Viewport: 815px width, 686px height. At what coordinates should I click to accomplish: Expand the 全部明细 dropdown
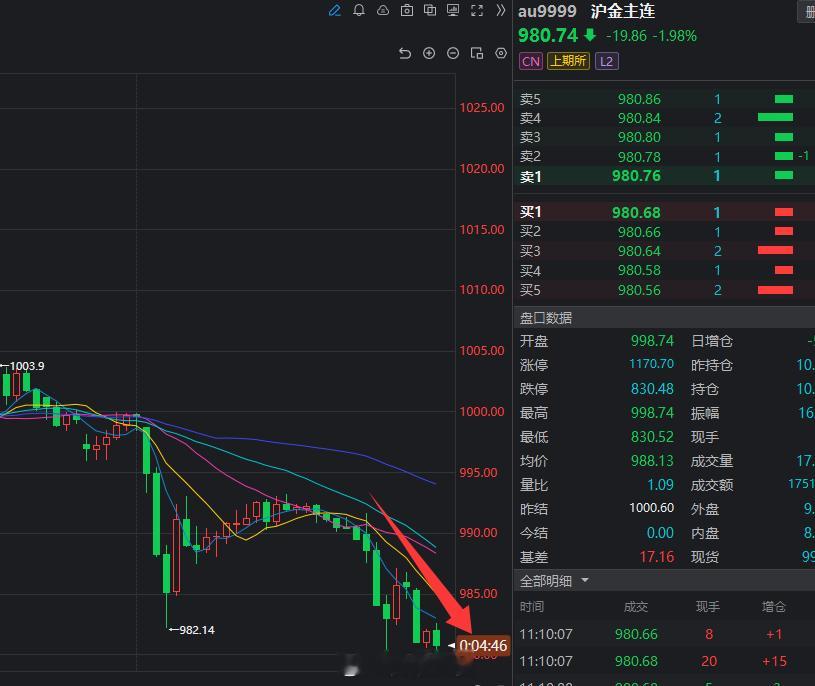585,579
